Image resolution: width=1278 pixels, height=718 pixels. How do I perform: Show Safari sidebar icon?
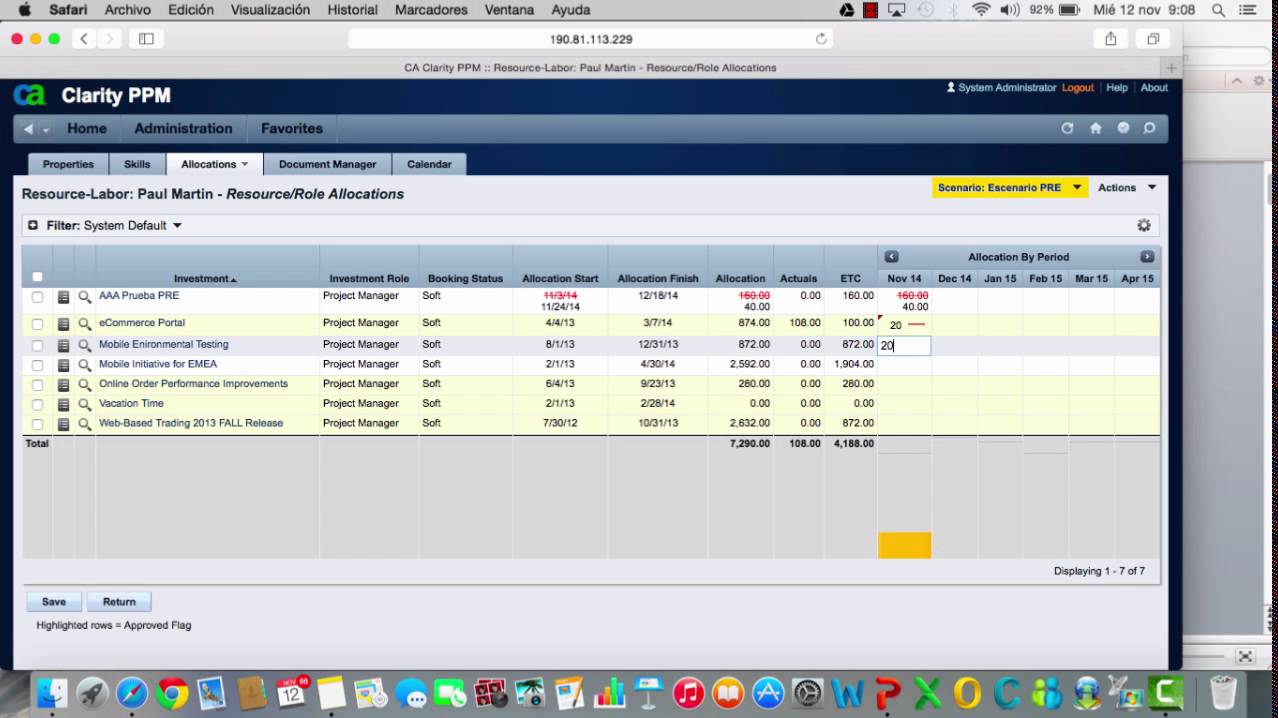pyautogui.click(x=146, y=39)
